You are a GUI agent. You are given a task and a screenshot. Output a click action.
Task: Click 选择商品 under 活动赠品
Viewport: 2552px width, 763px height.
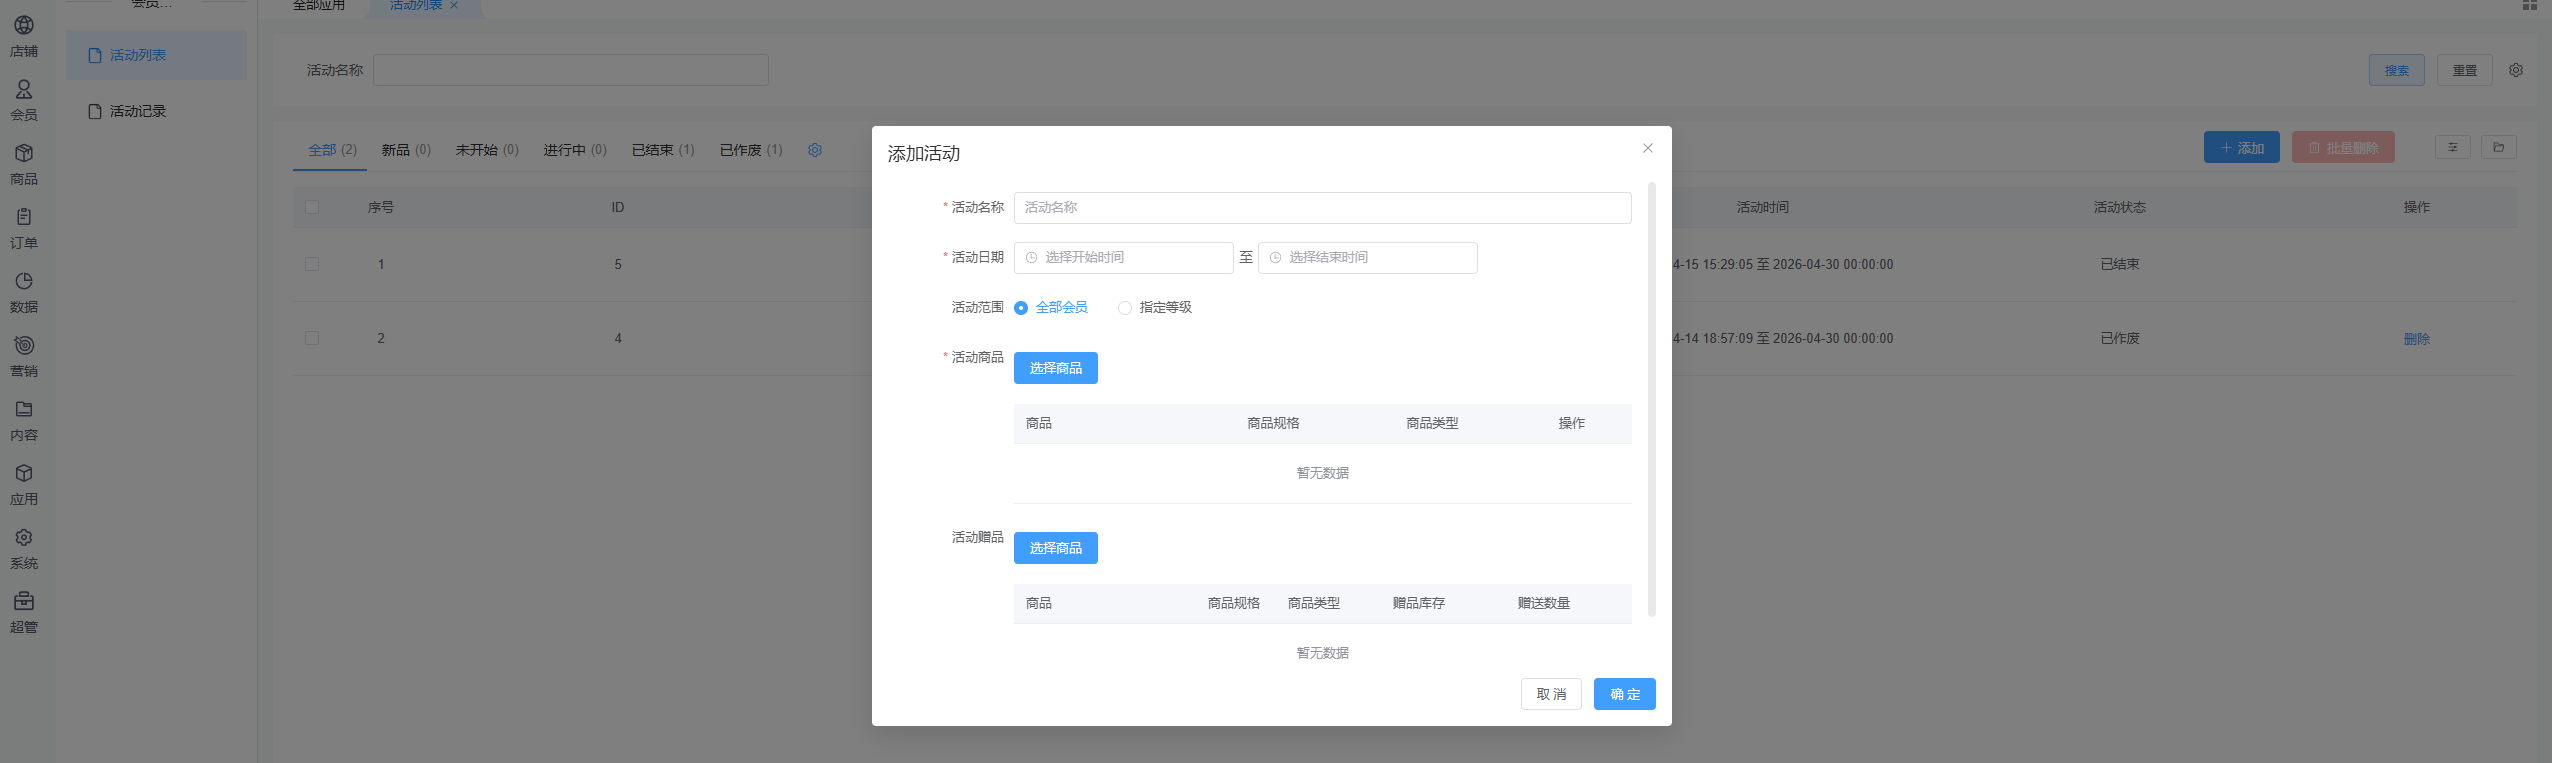pyautogui.click(x=1055, y=548)
